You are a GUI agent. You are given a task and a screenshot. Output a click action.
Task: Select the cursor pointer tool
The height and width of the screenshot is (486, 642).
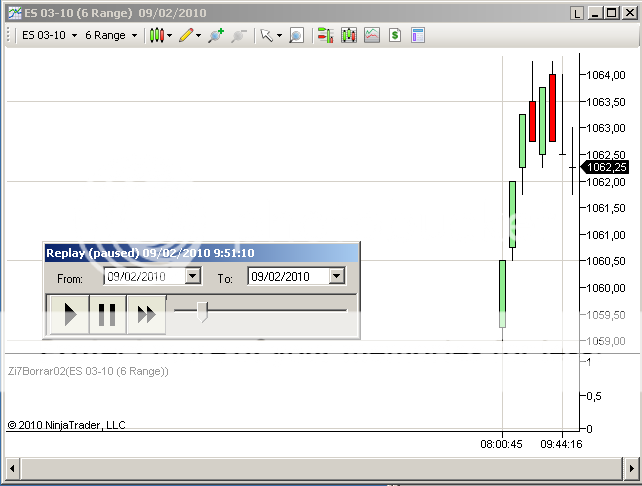[x=267, y=35]
